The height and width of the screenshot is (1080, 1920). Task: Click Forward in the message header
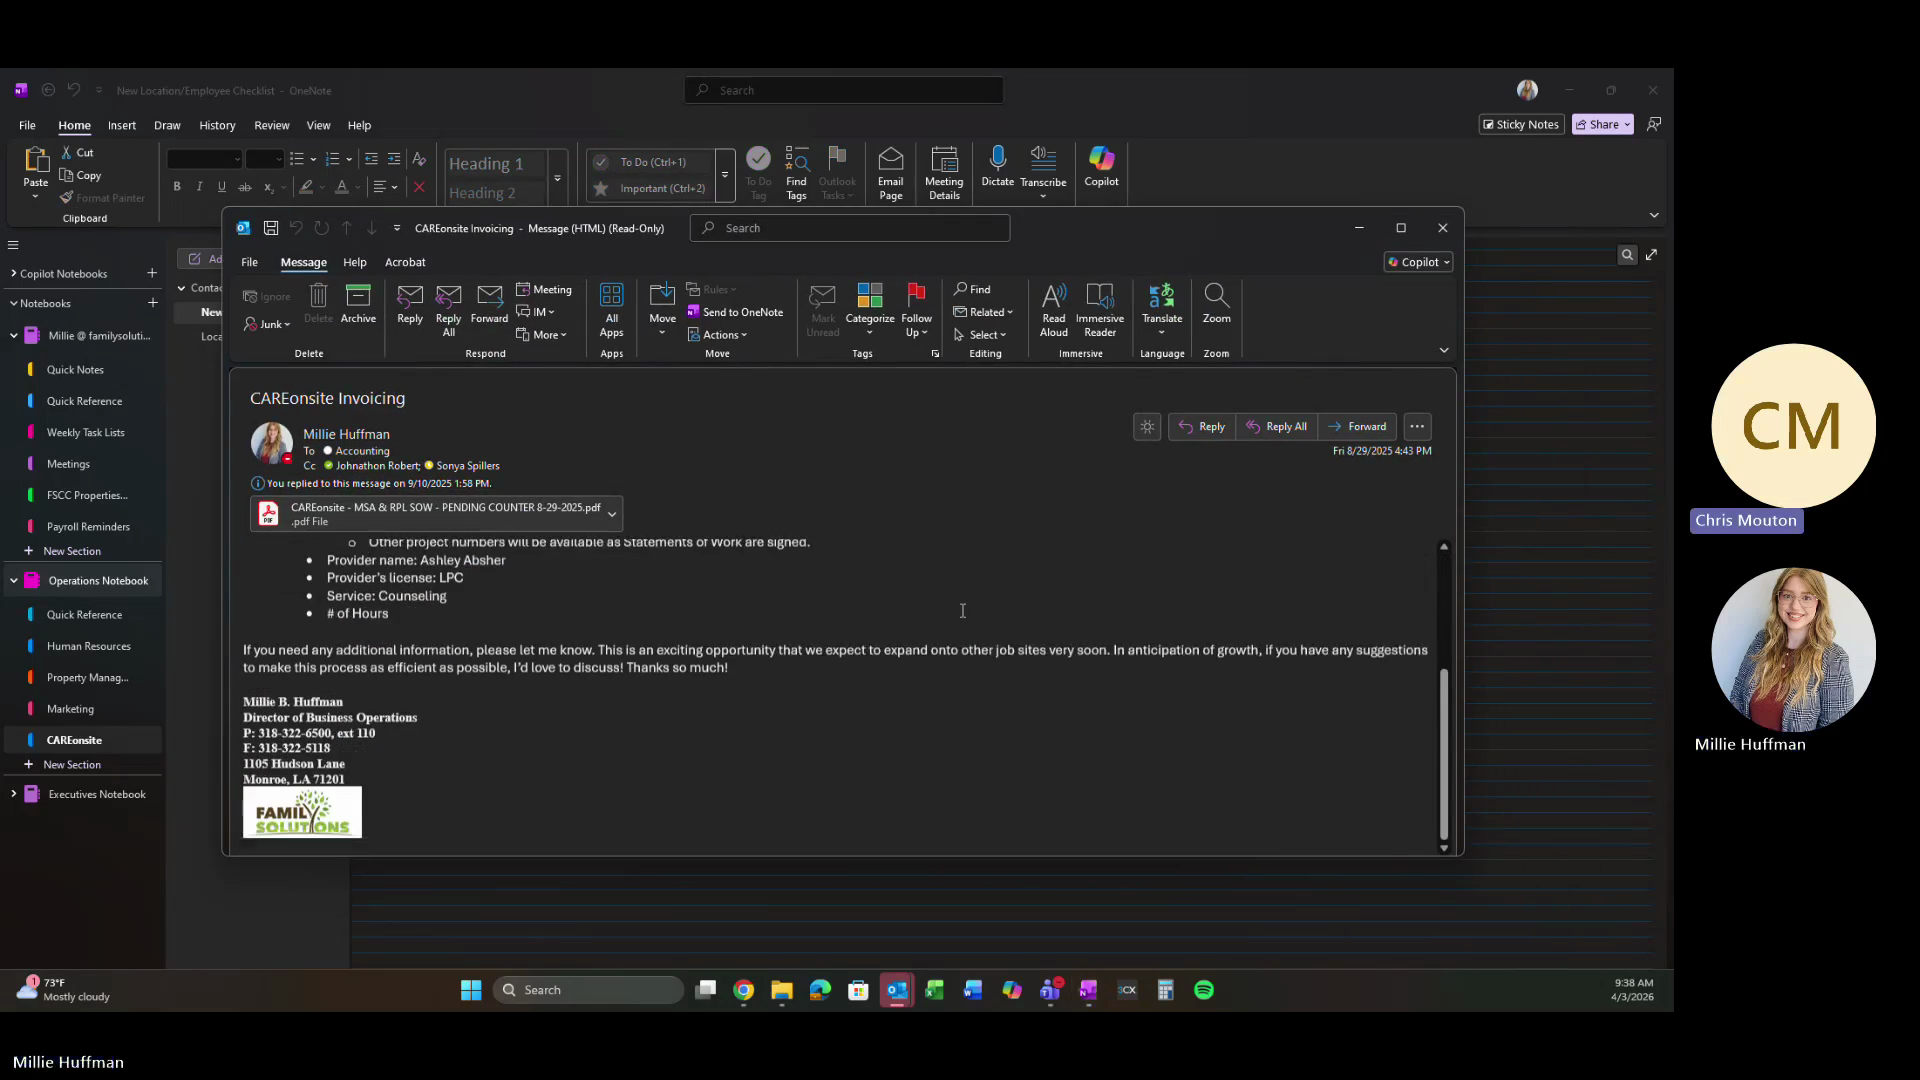[x=1357, y=427]
